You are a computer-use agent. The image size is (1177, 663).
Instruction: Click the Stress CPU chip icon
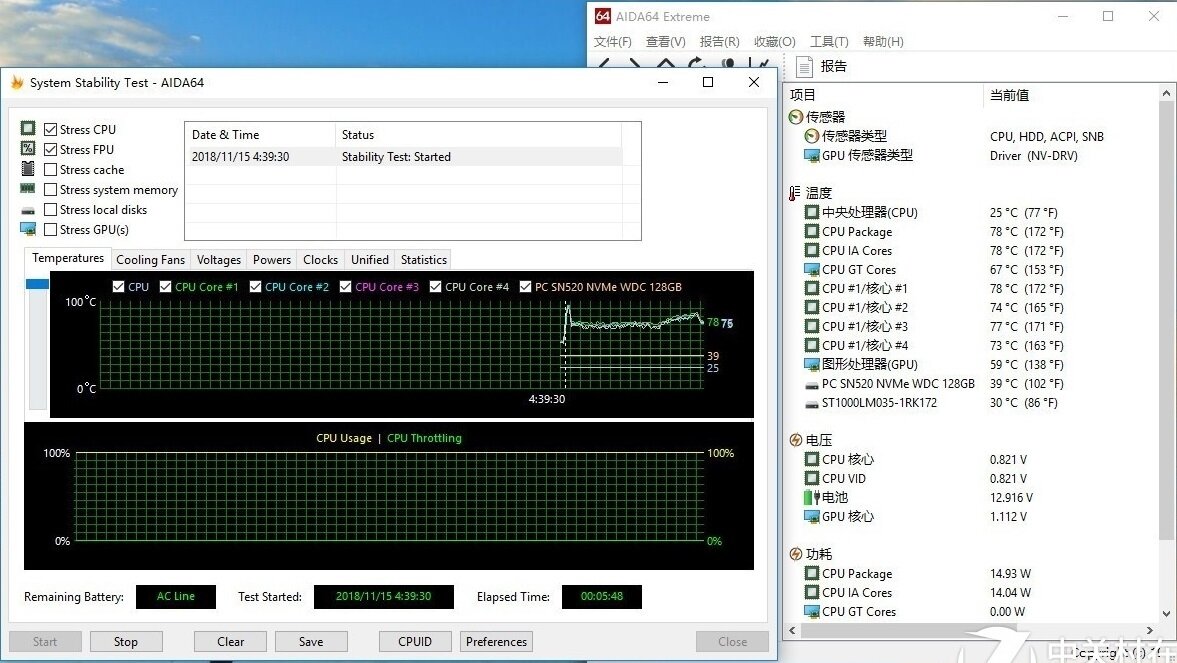tap(28, 128)
